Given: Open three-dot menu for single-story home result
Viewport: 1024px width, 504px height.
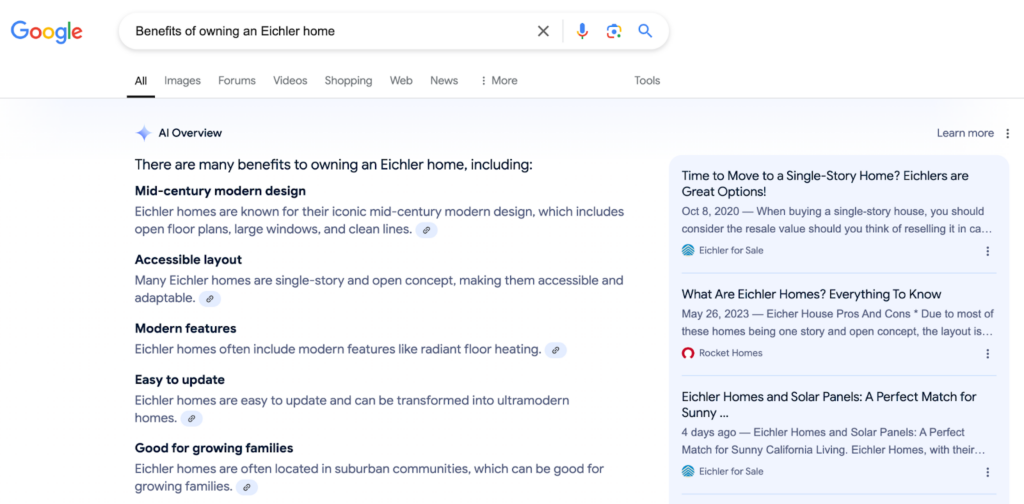Looking at the screenshot, I should pyautogui.click(x=988, y=251).
